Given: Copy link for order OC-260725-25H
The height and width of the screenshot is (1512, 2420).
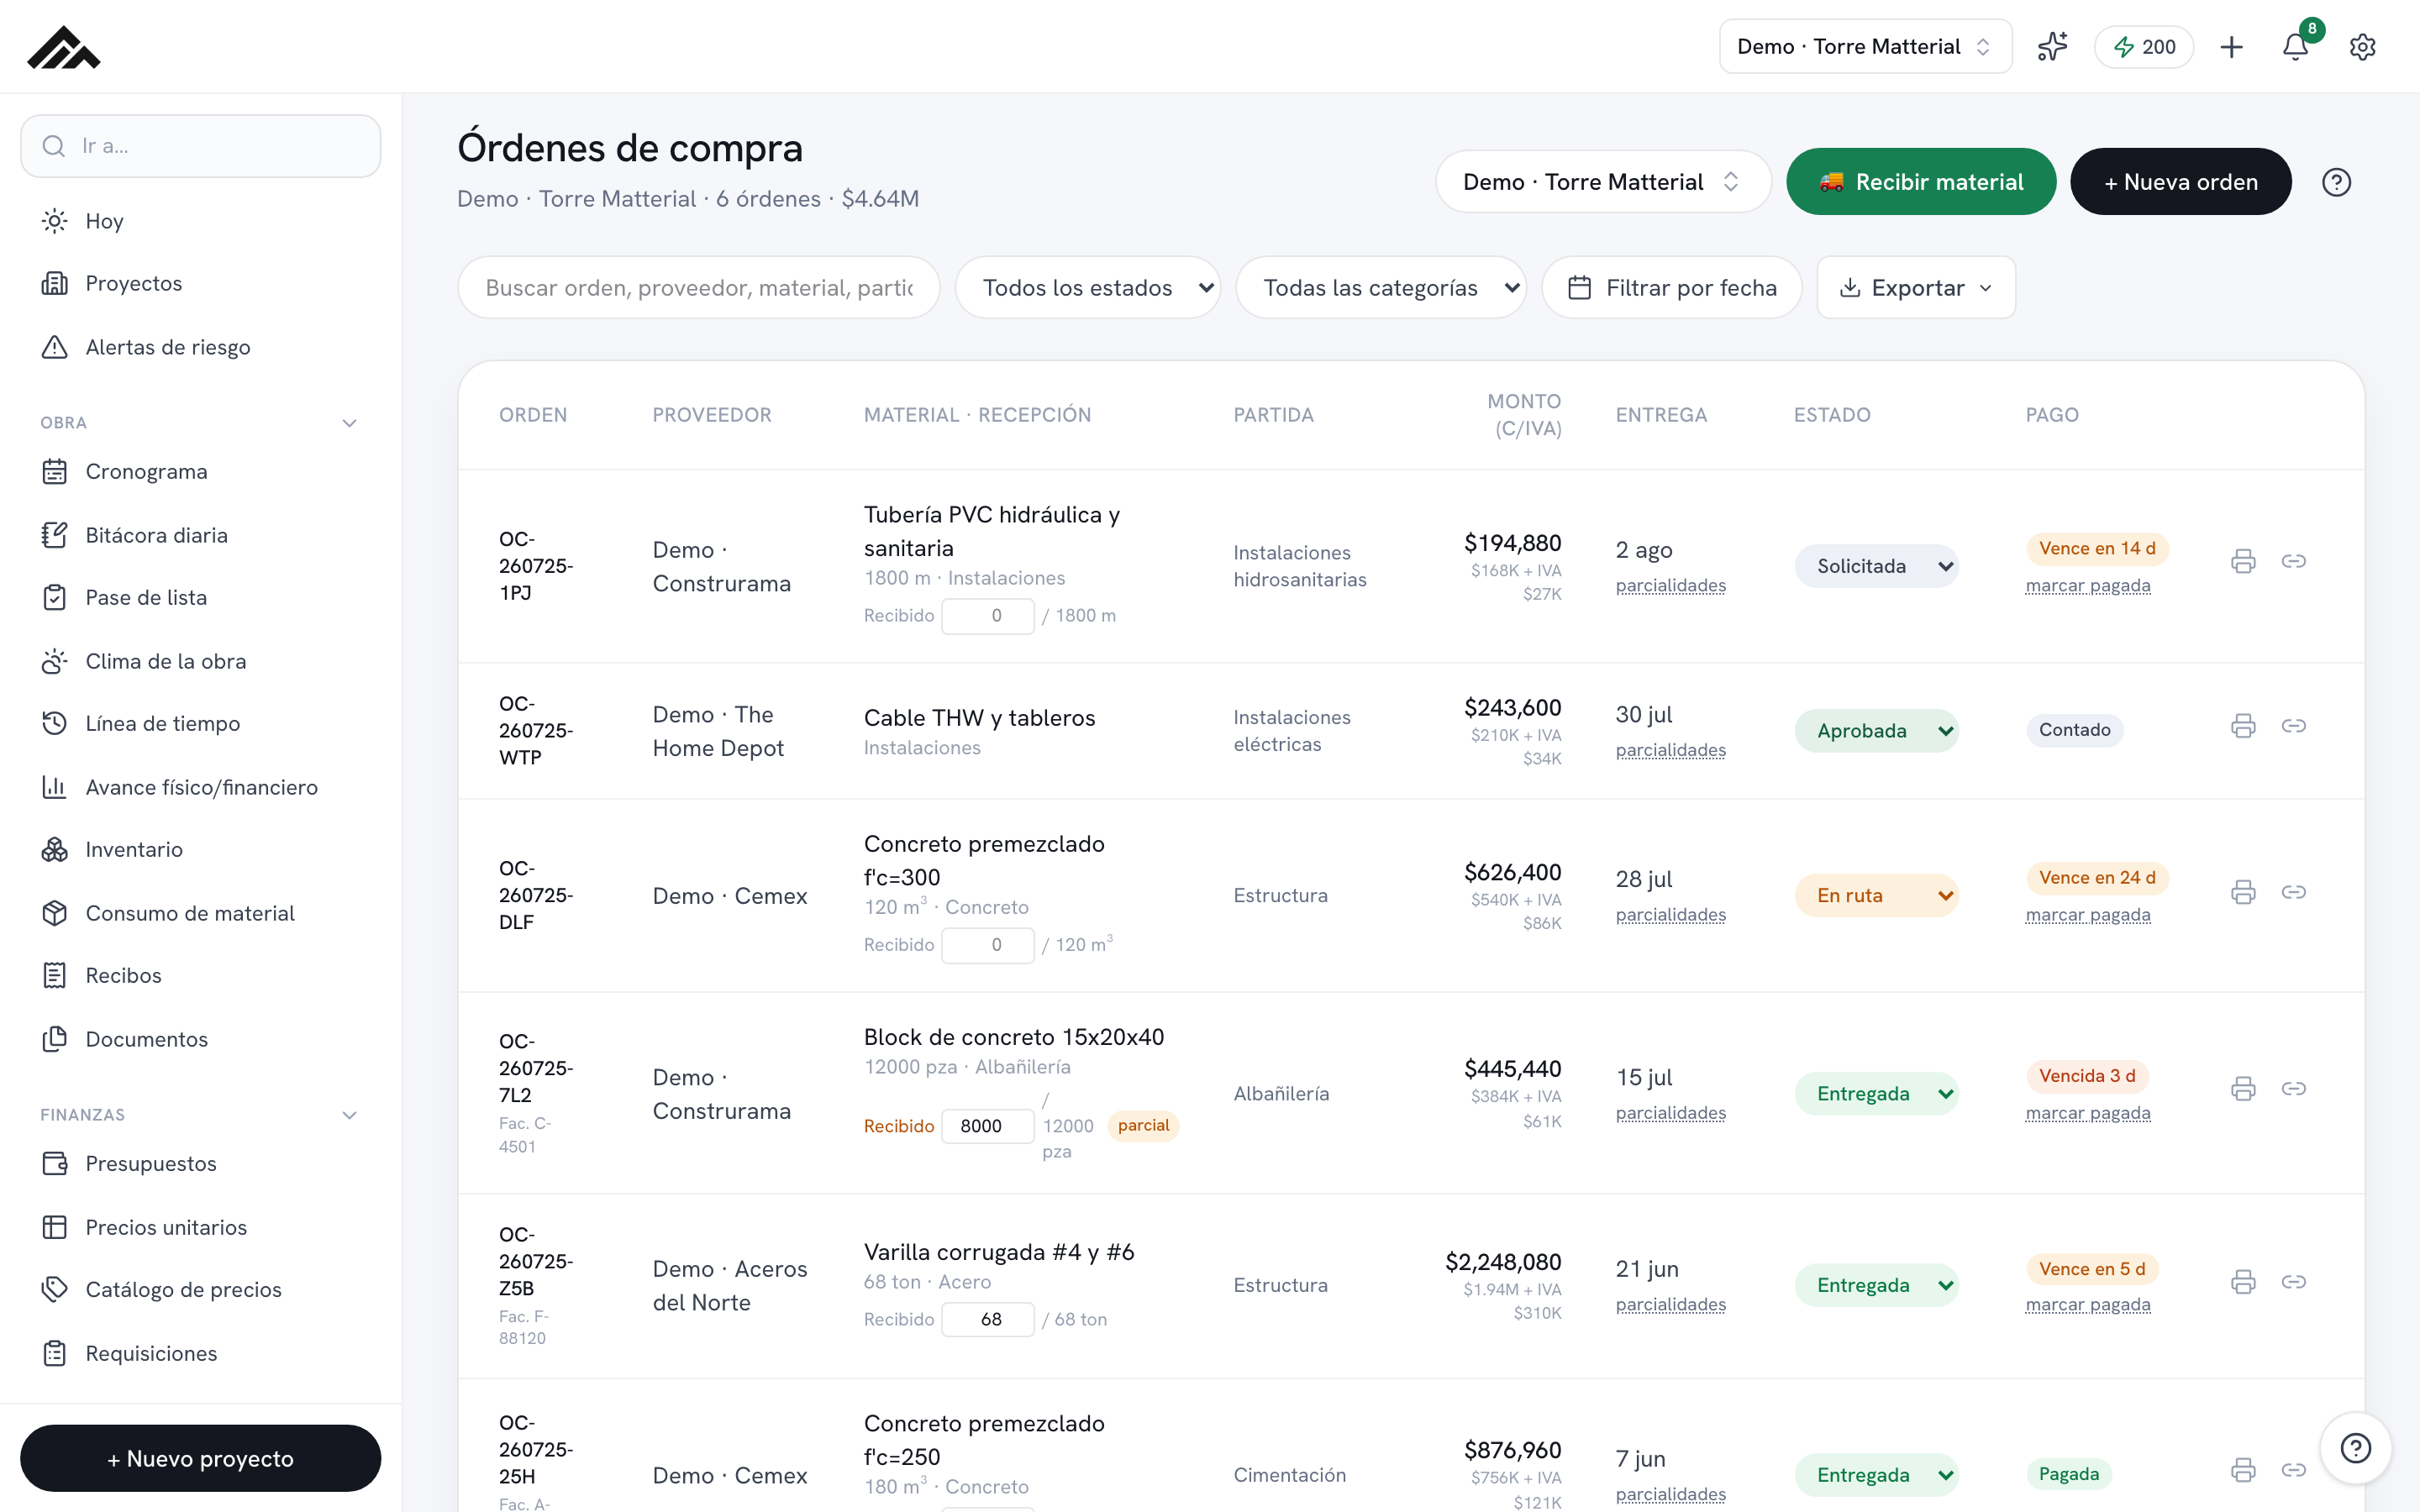Looking at the screenshot, I should click(x=2294, y=1470).
